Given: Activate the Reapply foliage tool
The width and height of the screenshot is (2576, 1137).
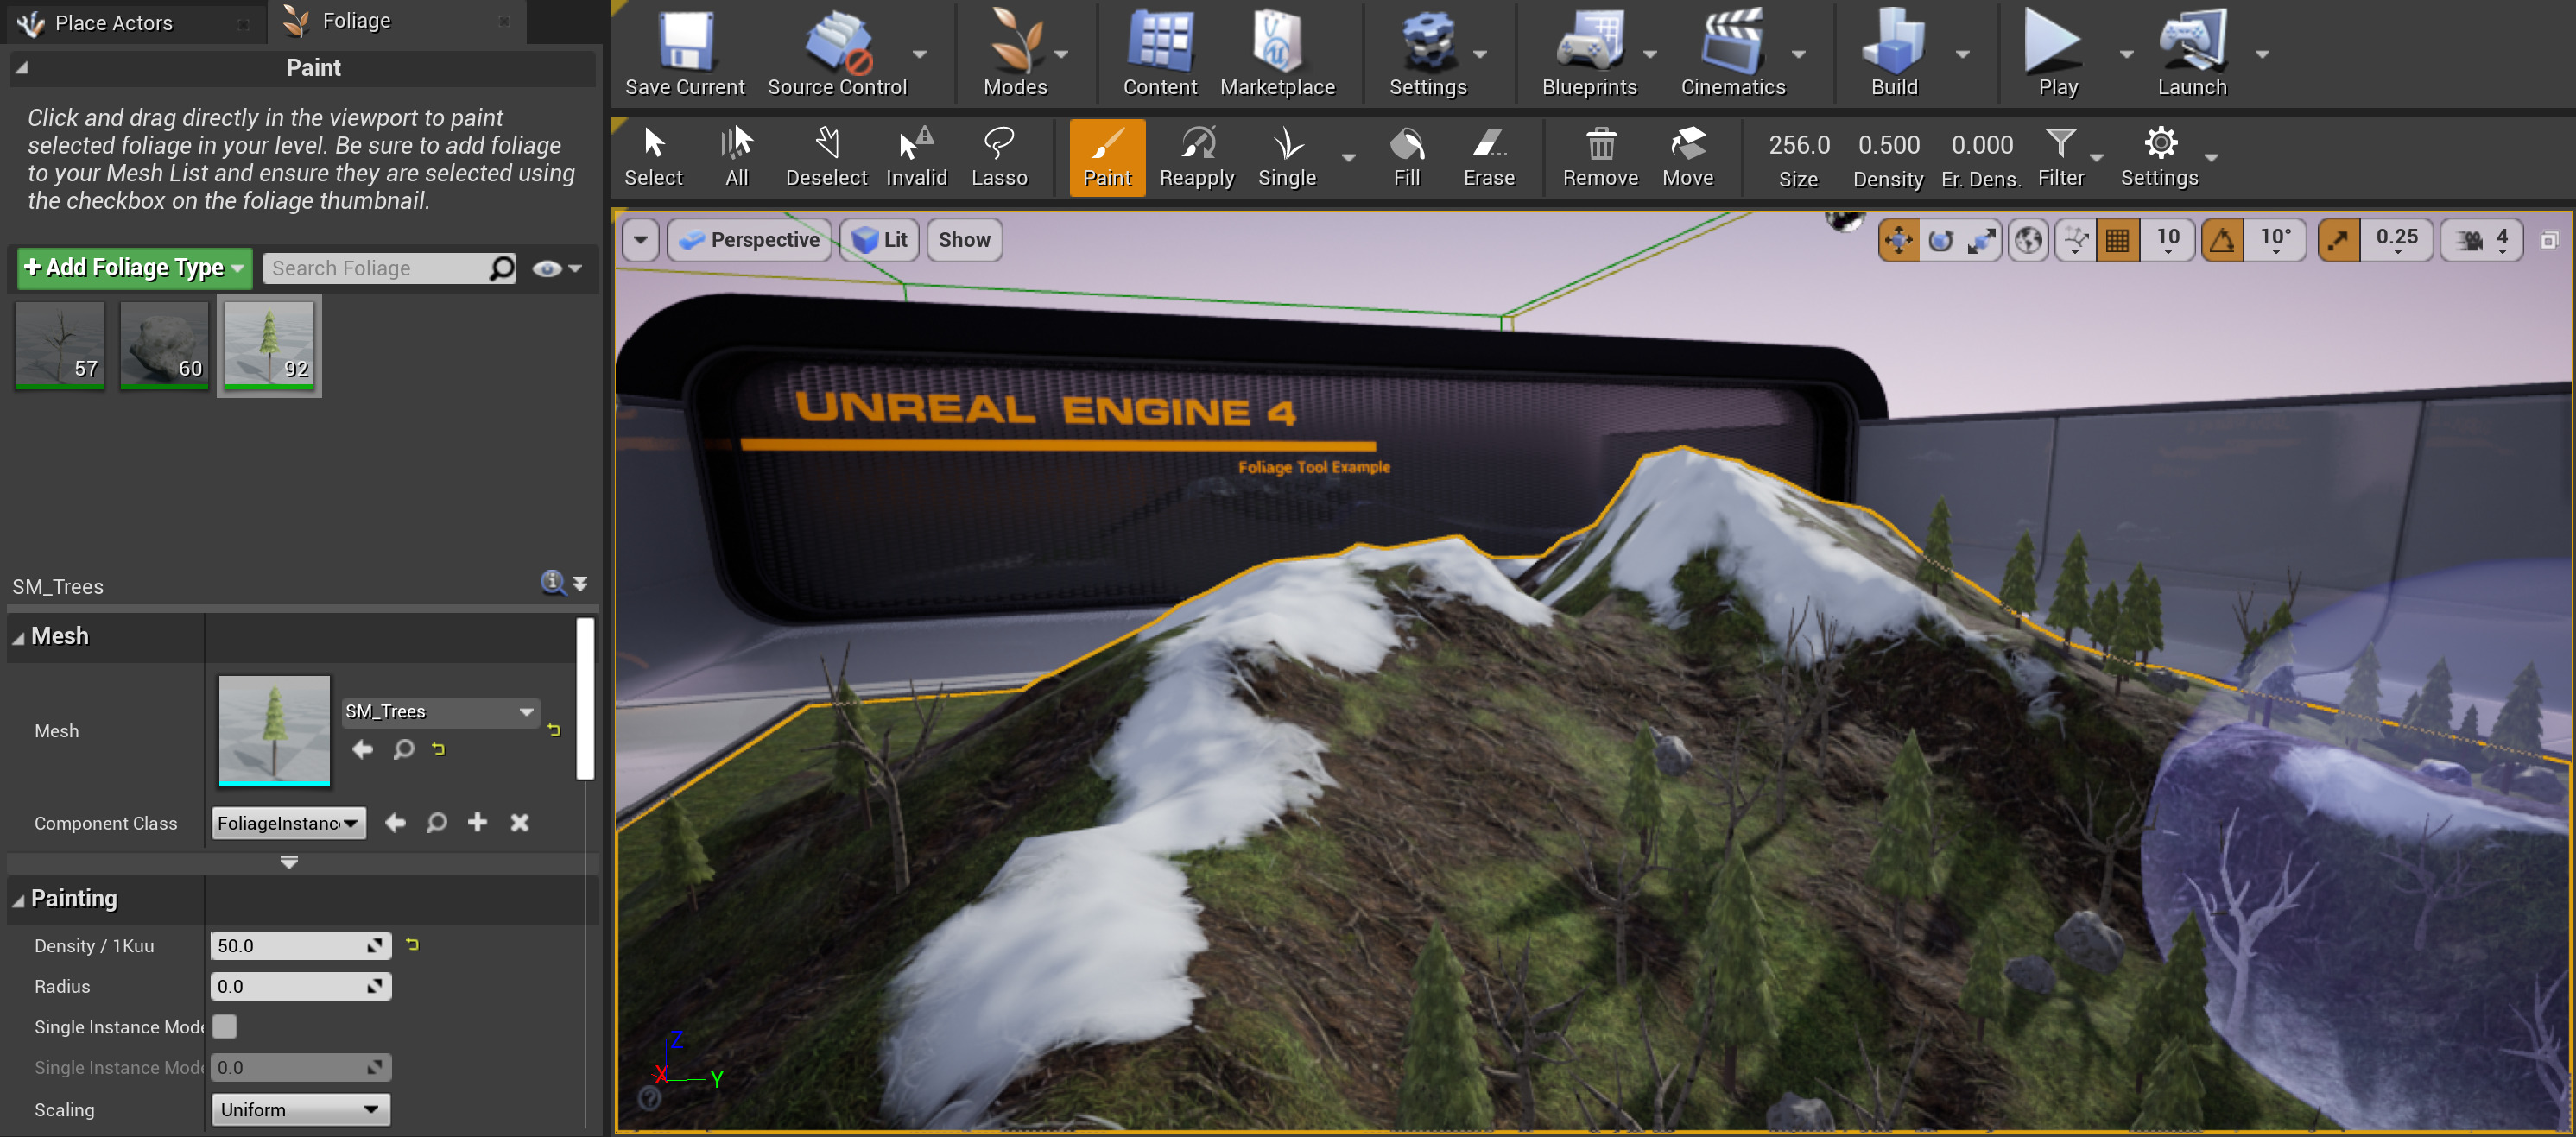Looking at the screenshot, I should 1197,157.
